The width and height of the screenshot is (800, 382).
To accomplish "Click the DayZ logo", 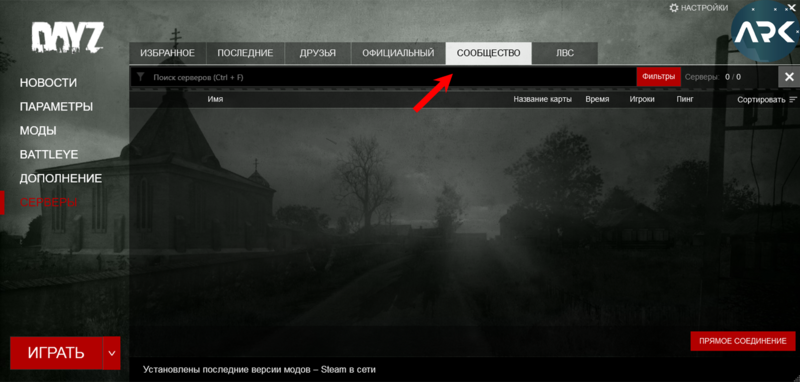I will 68,37.
